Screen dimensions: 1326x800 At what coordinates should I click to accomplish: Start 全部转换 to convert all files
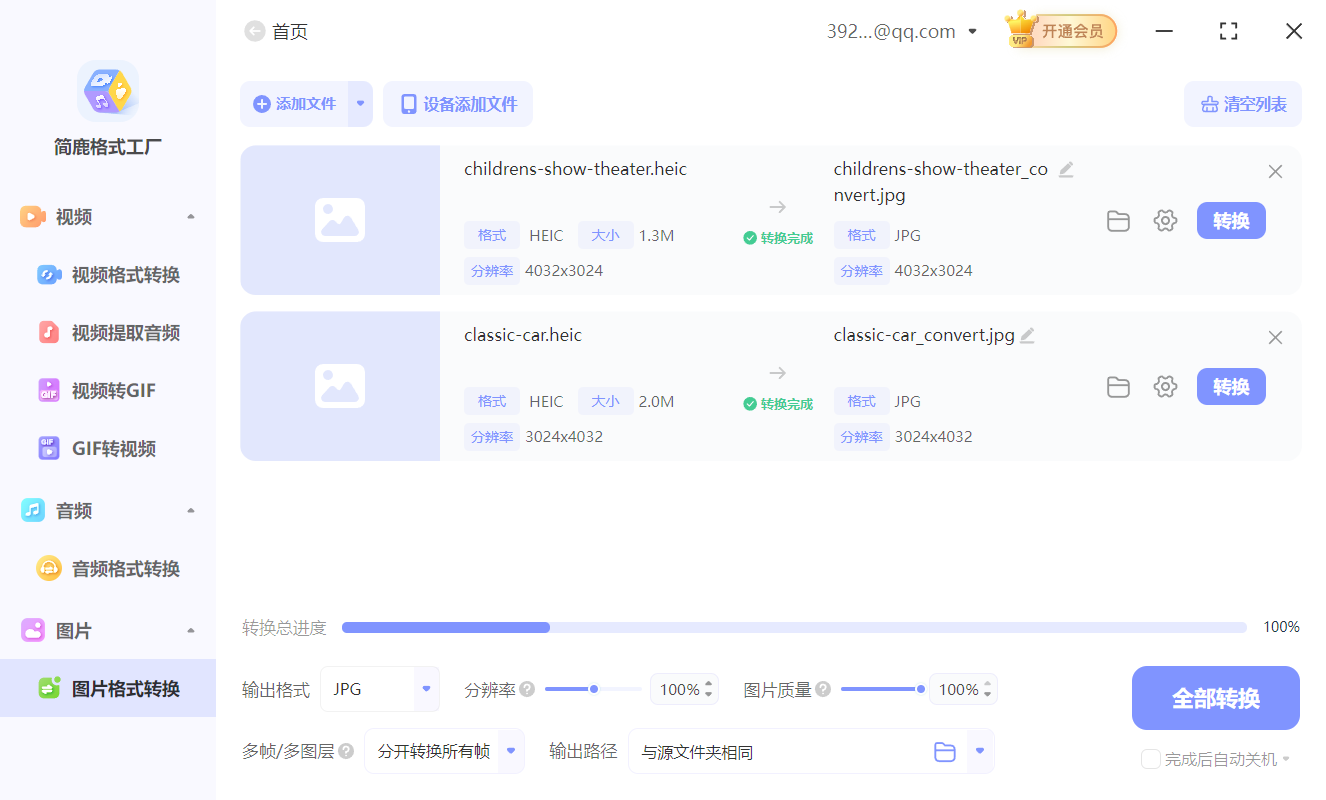click(x=1215, y=697)
